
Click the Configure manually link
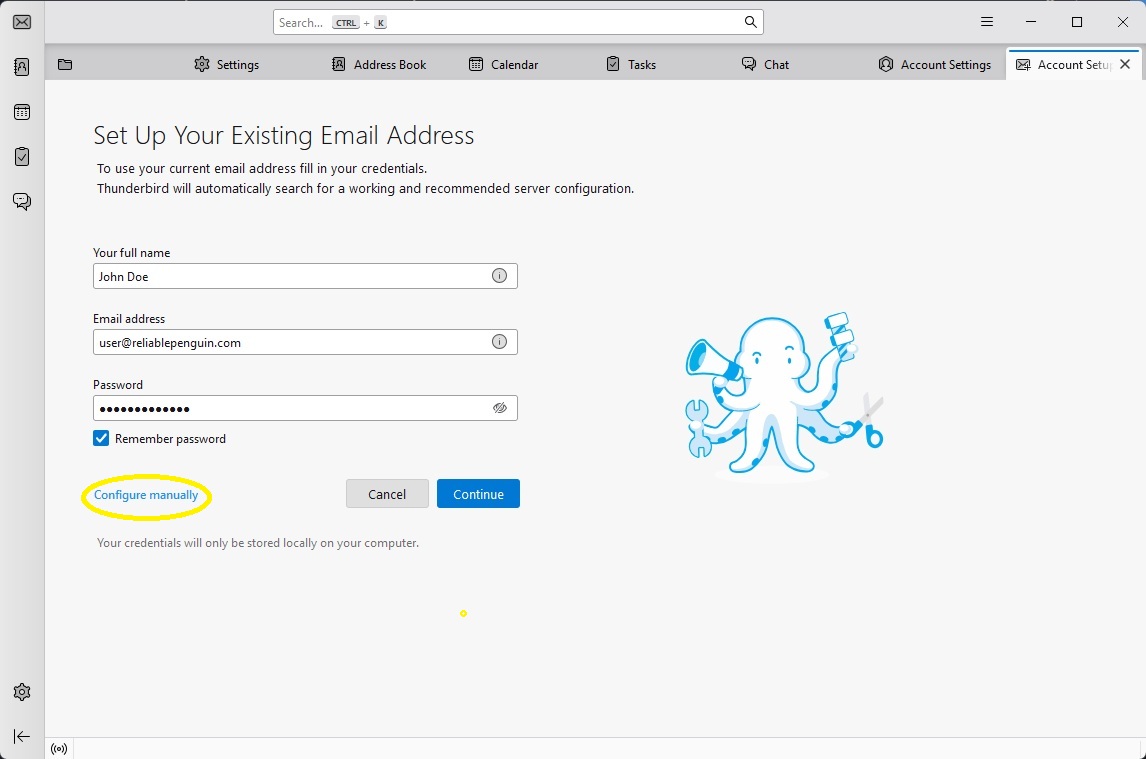pos(146,495)
